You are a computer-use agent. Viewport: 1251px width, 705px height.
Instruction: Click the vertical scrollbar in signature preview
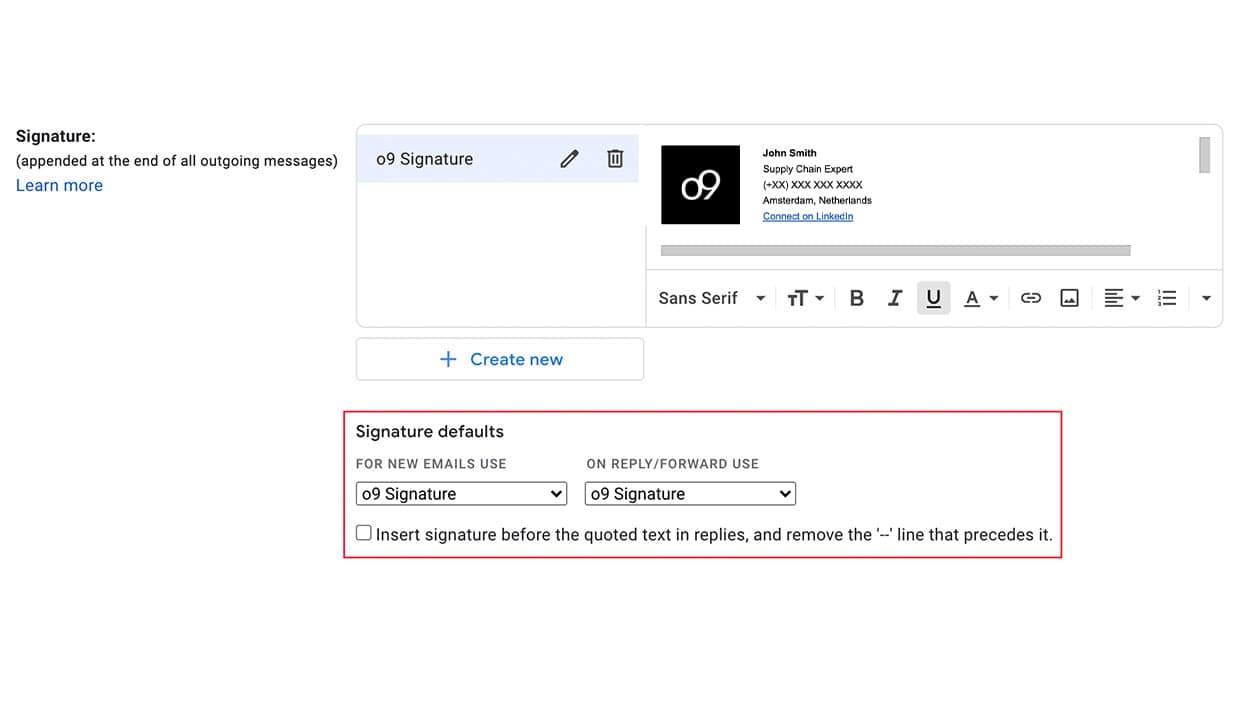pos(1204,155)
